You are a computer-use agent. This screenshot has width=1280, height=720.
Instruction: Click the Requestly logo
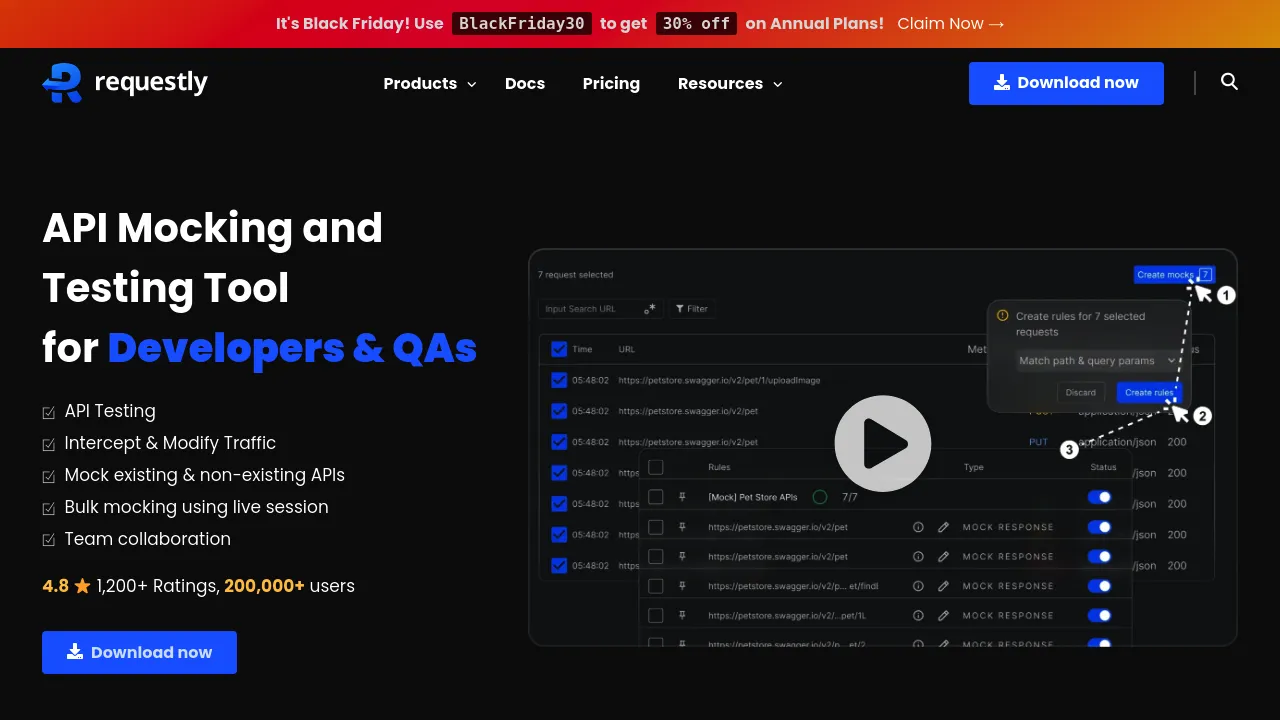125,83
